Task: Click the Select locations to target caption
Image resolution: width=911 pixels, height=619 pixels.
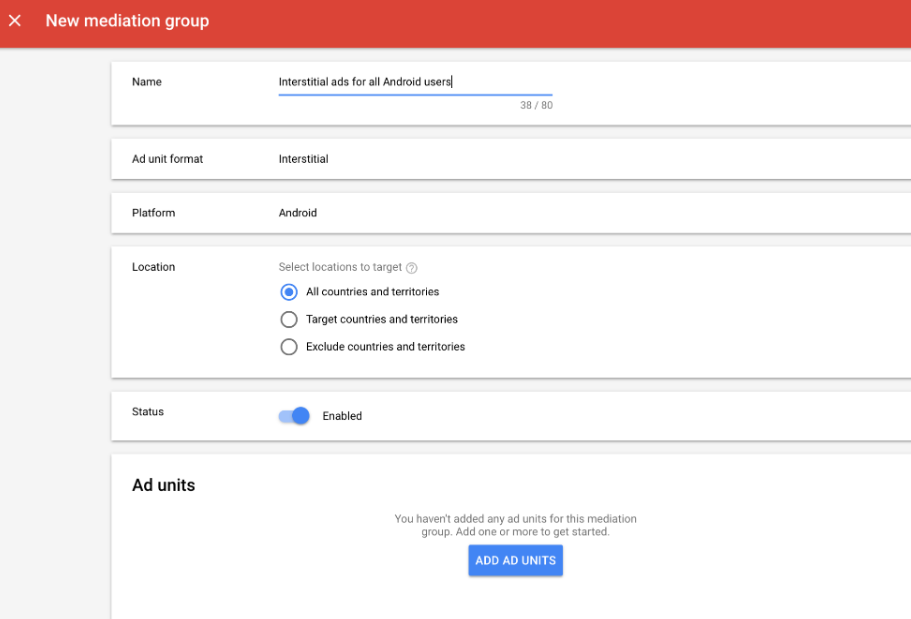Action: [x=340, y=267]
